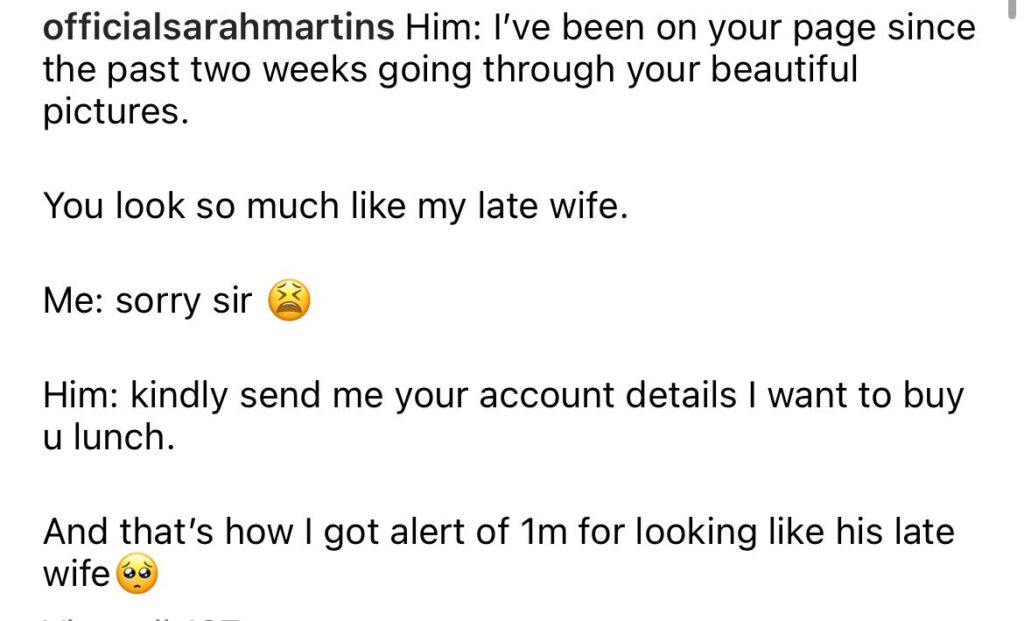Click the word "wife" beside the pleading emoji
This screenshot has width=1024, height=621.
(76, 574)
